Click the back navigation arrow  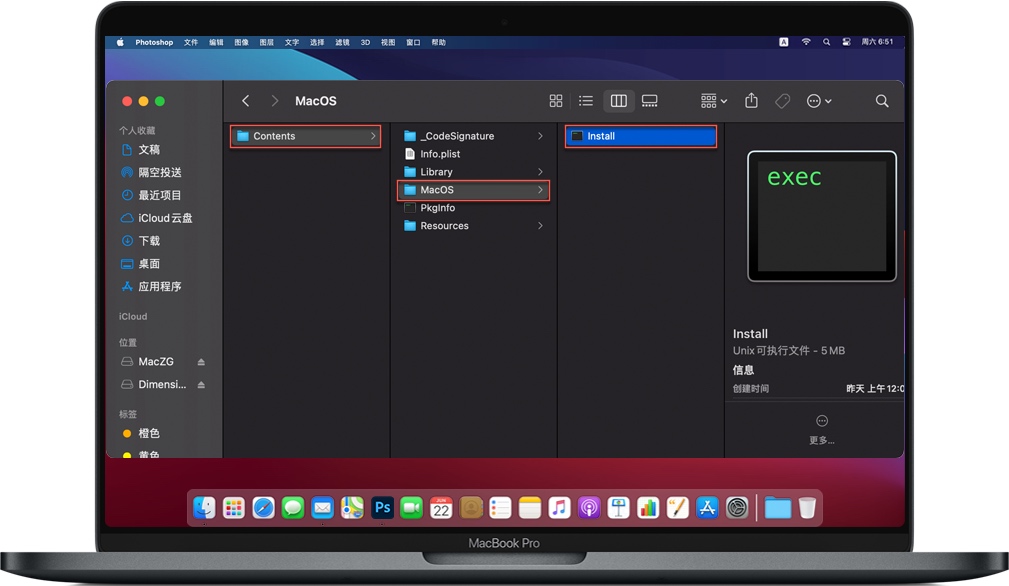pos(245,100)
